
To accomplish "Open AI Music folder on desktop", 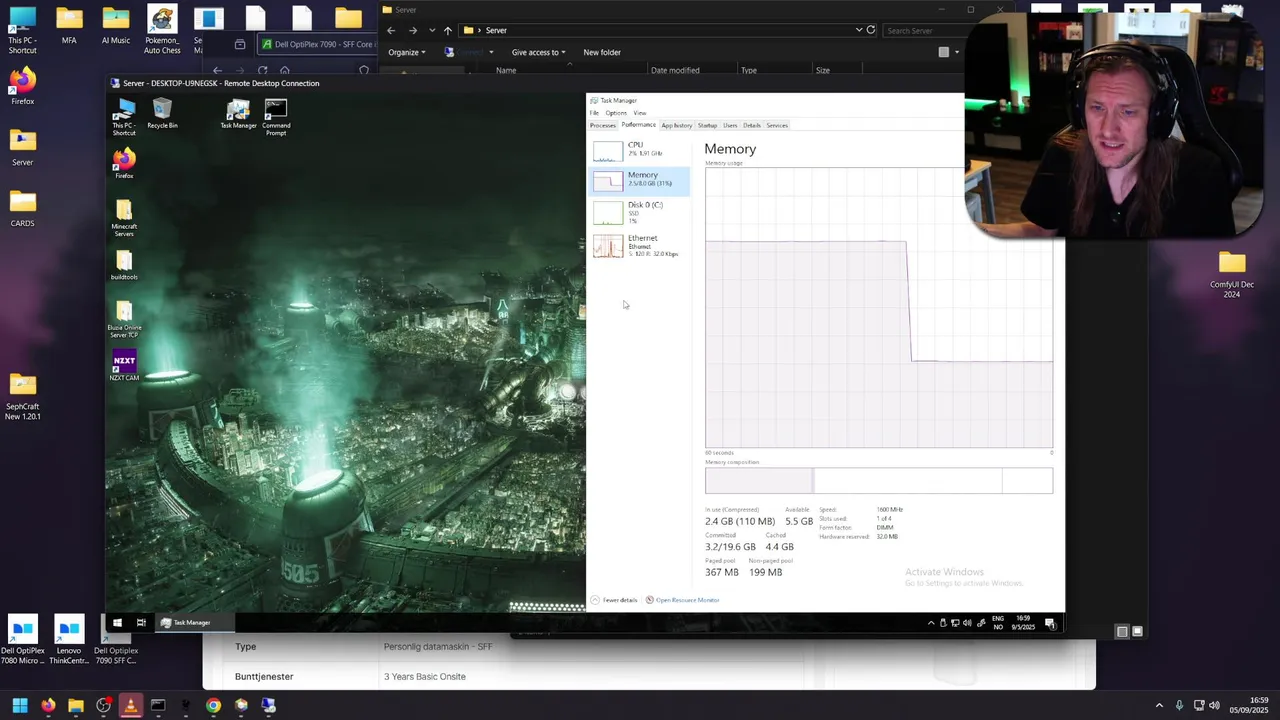I will [116, 26].
